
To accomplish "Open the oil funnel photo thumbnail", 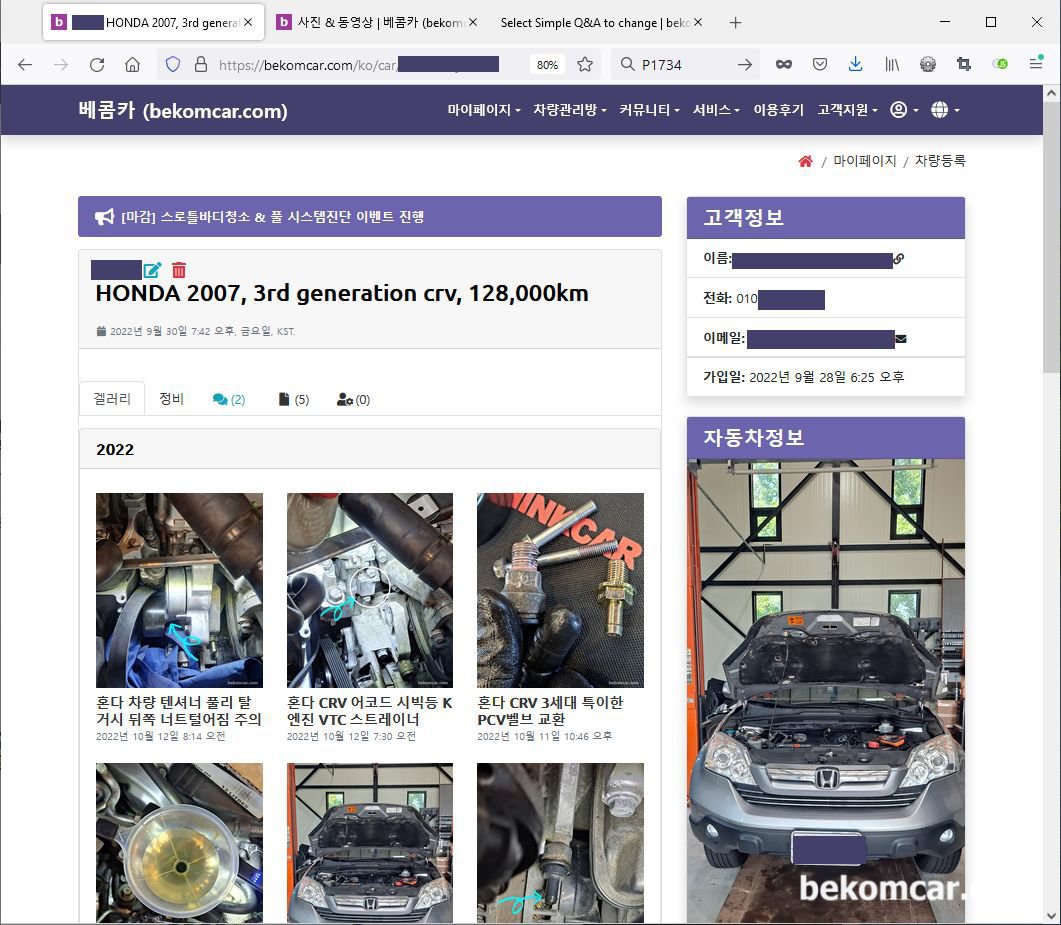I will pos(179,842).
